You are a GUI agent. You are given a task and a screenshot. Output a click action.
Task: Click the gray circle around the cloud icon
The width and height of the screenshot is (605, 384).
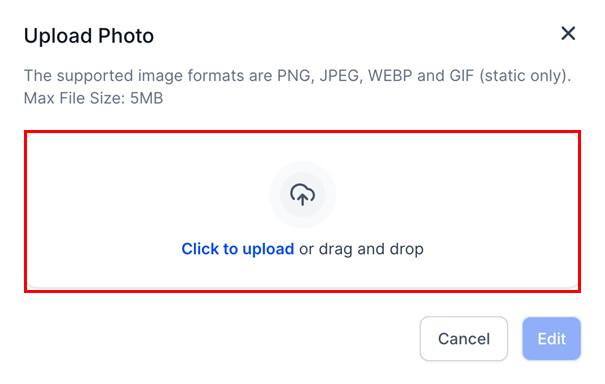(302, 195)
